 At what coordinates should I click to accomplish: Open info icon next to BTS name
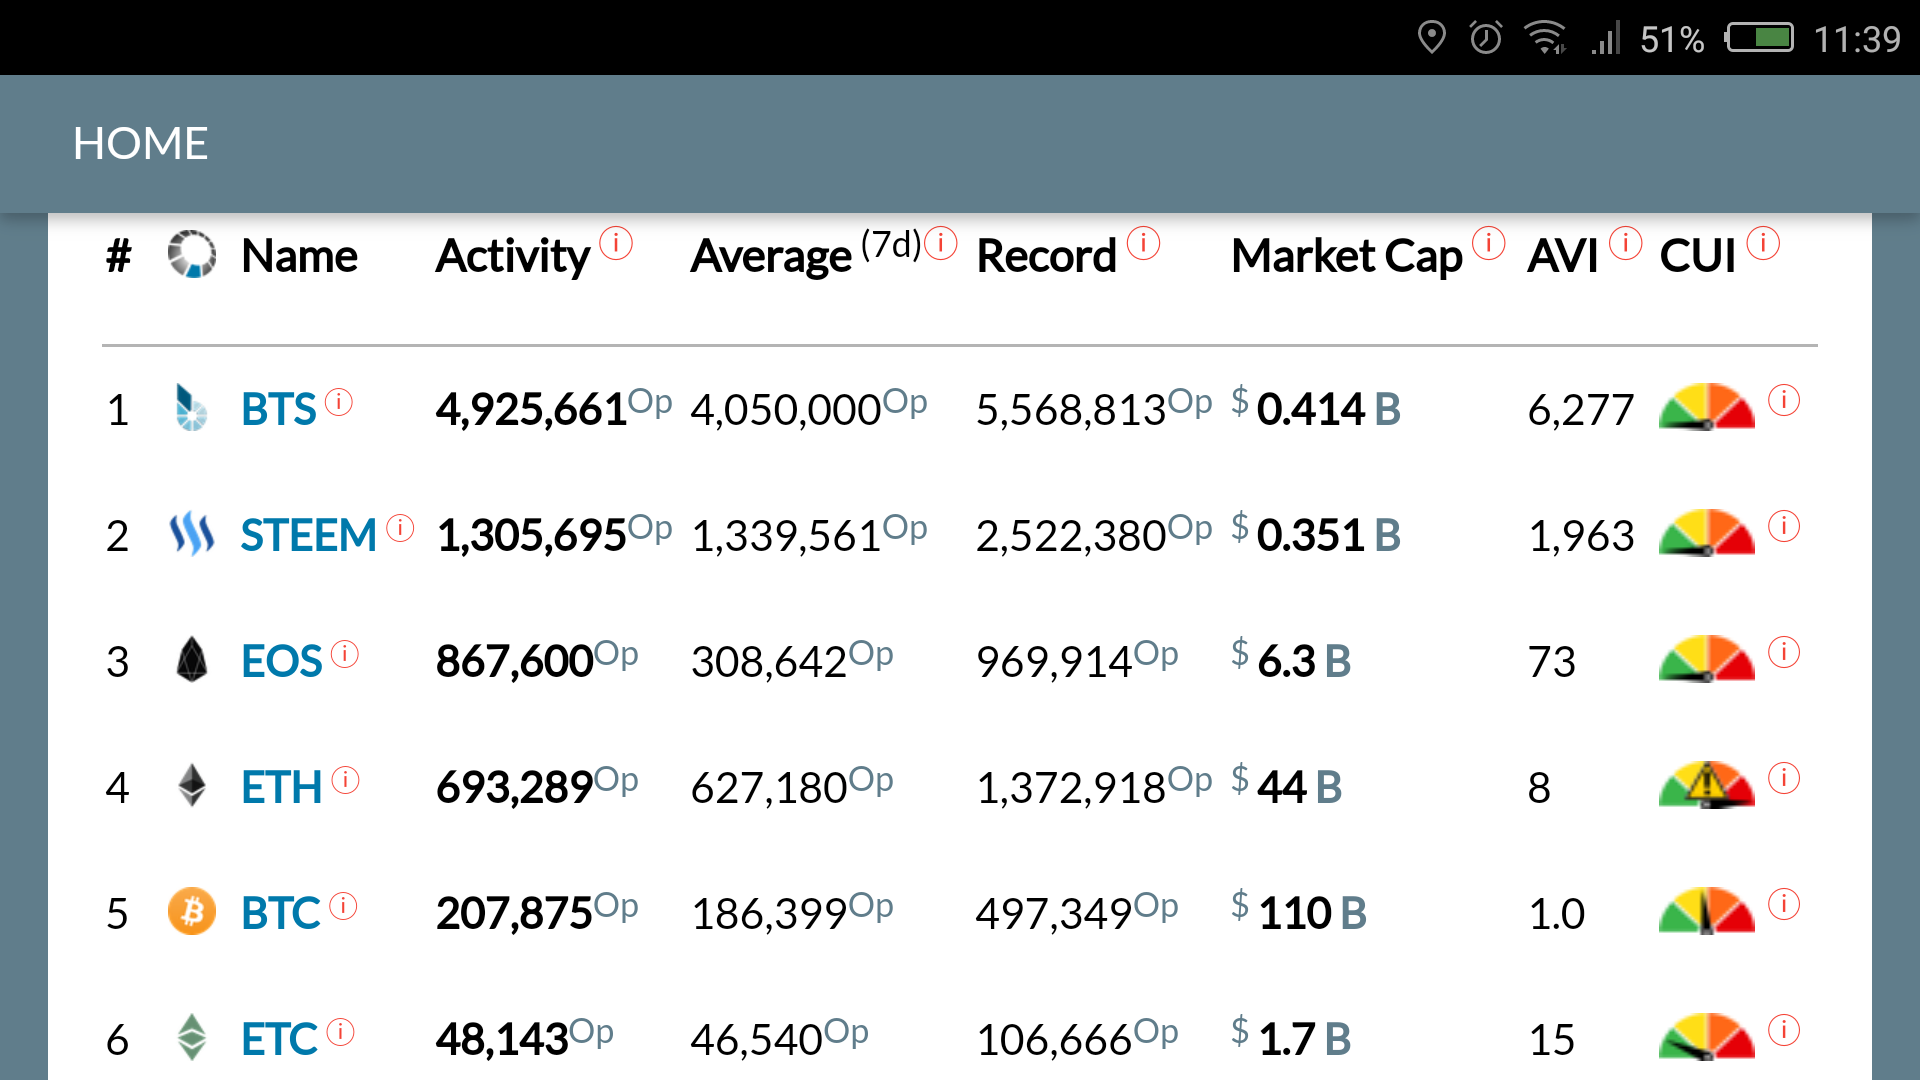(x=339, y=402)
